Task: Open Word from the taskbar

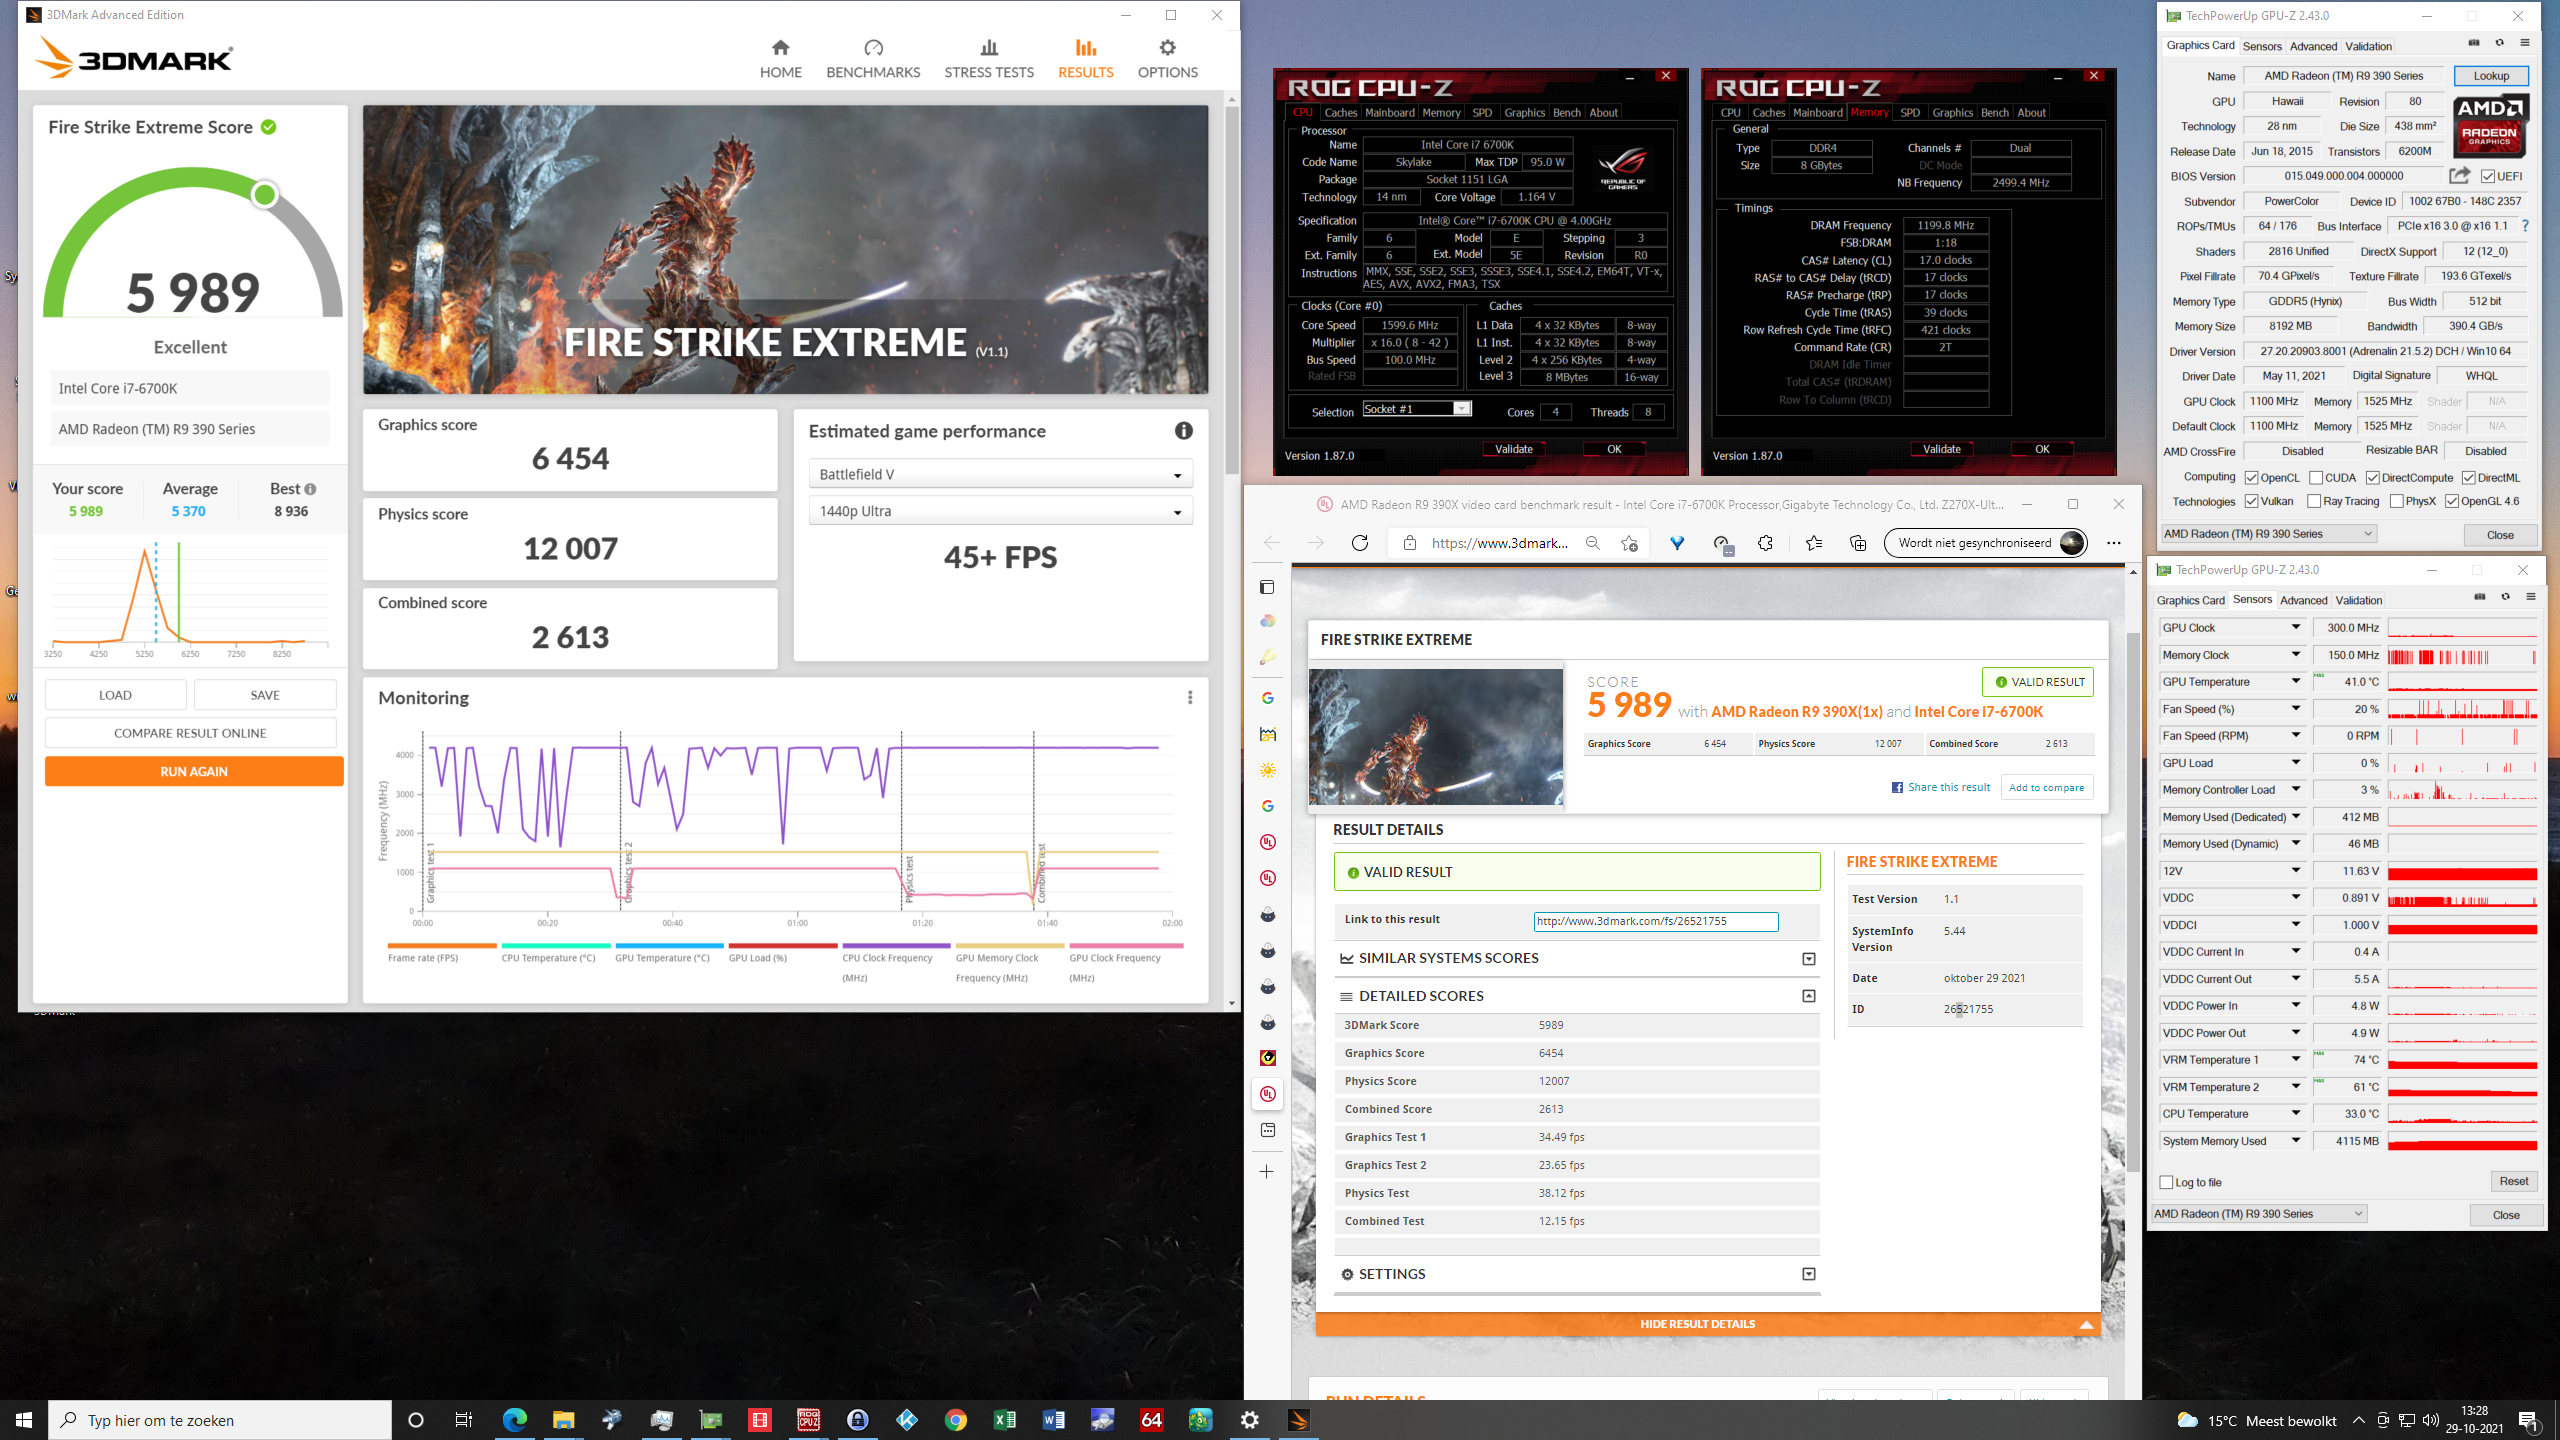Action: point(1053,1420)
